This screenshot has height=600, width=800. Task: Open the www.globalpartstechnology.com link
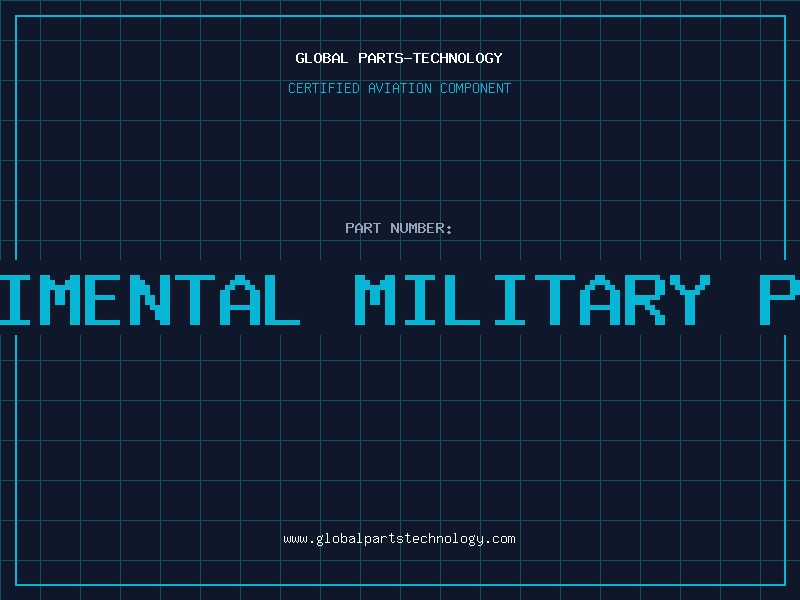click(399, 539)
